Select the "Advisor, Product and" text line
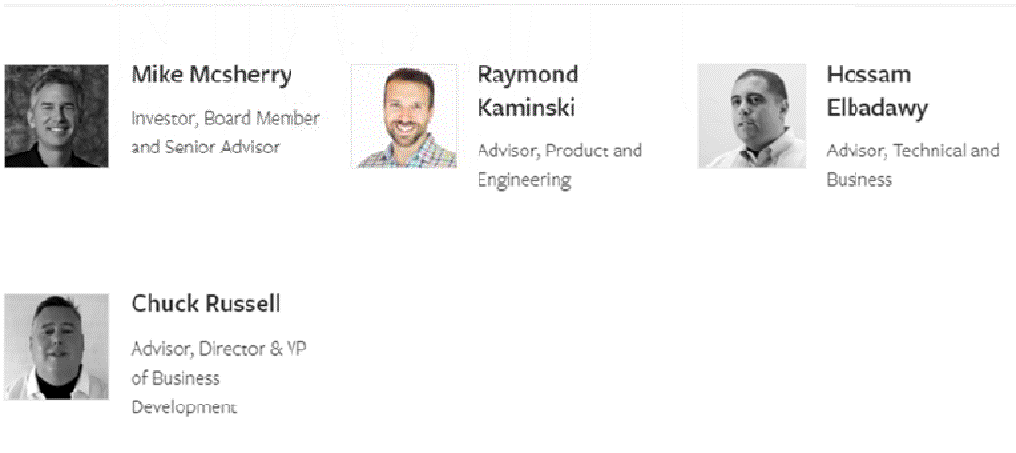 click(x=559, y=151)
